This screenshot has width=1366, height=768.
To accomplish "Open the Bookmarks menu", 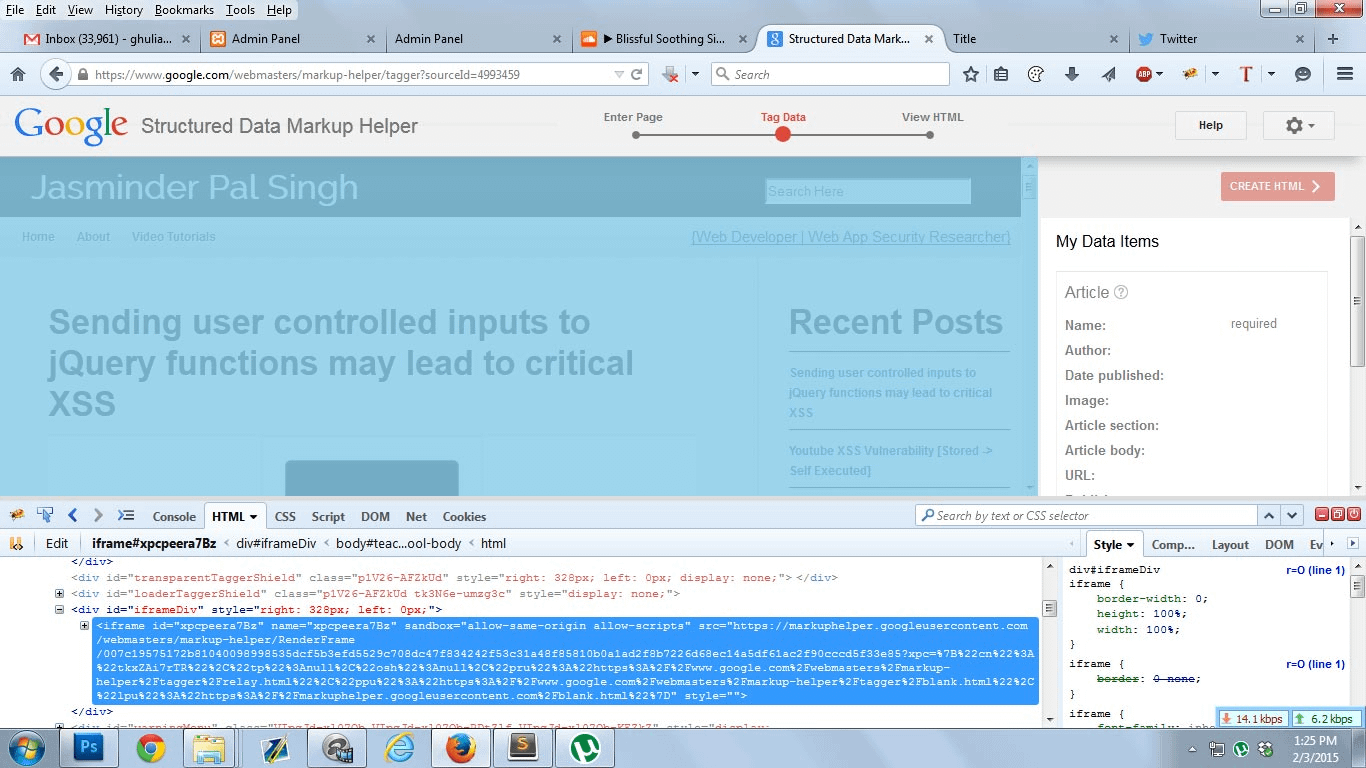I will [185, 10].
